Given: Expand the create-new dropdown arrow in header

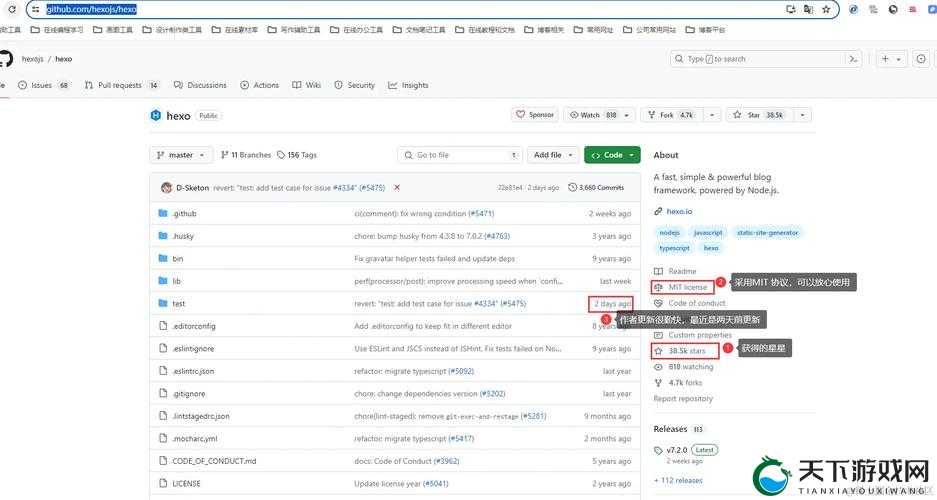Looking at the screenshot, I should coord(898,59).
